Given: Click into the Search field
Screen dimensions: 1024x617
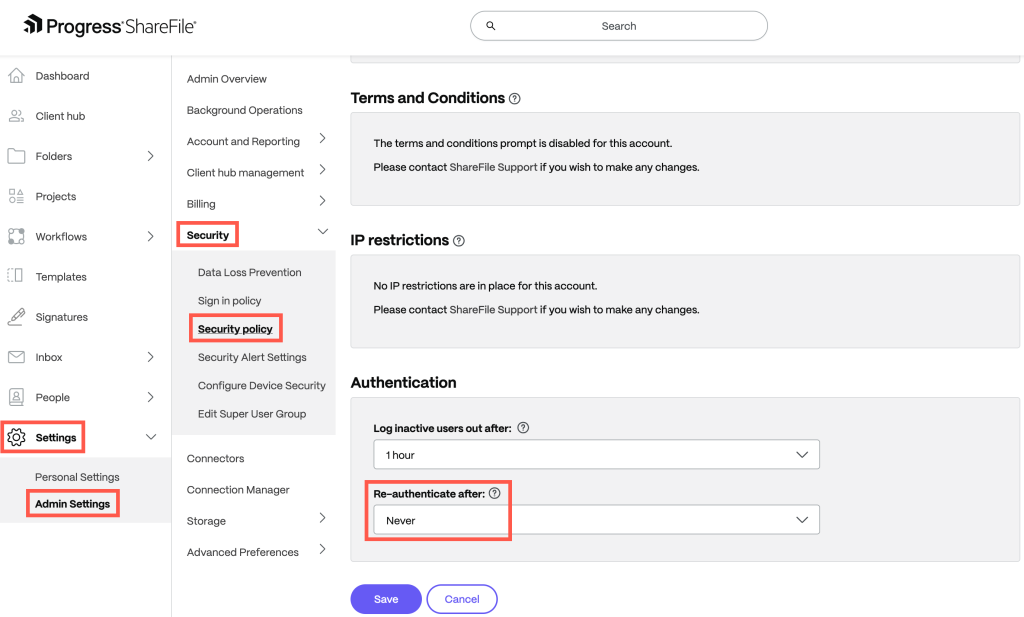Looking at the screenshot, I should pos(618,26).
